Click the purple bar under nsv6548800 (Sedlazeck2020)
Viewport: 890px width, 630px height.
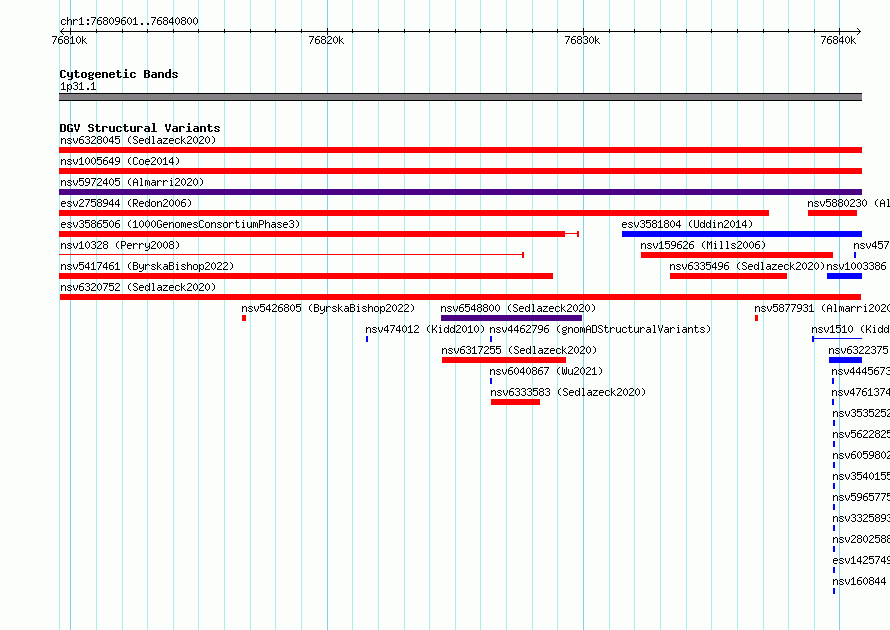coord(511,318)
